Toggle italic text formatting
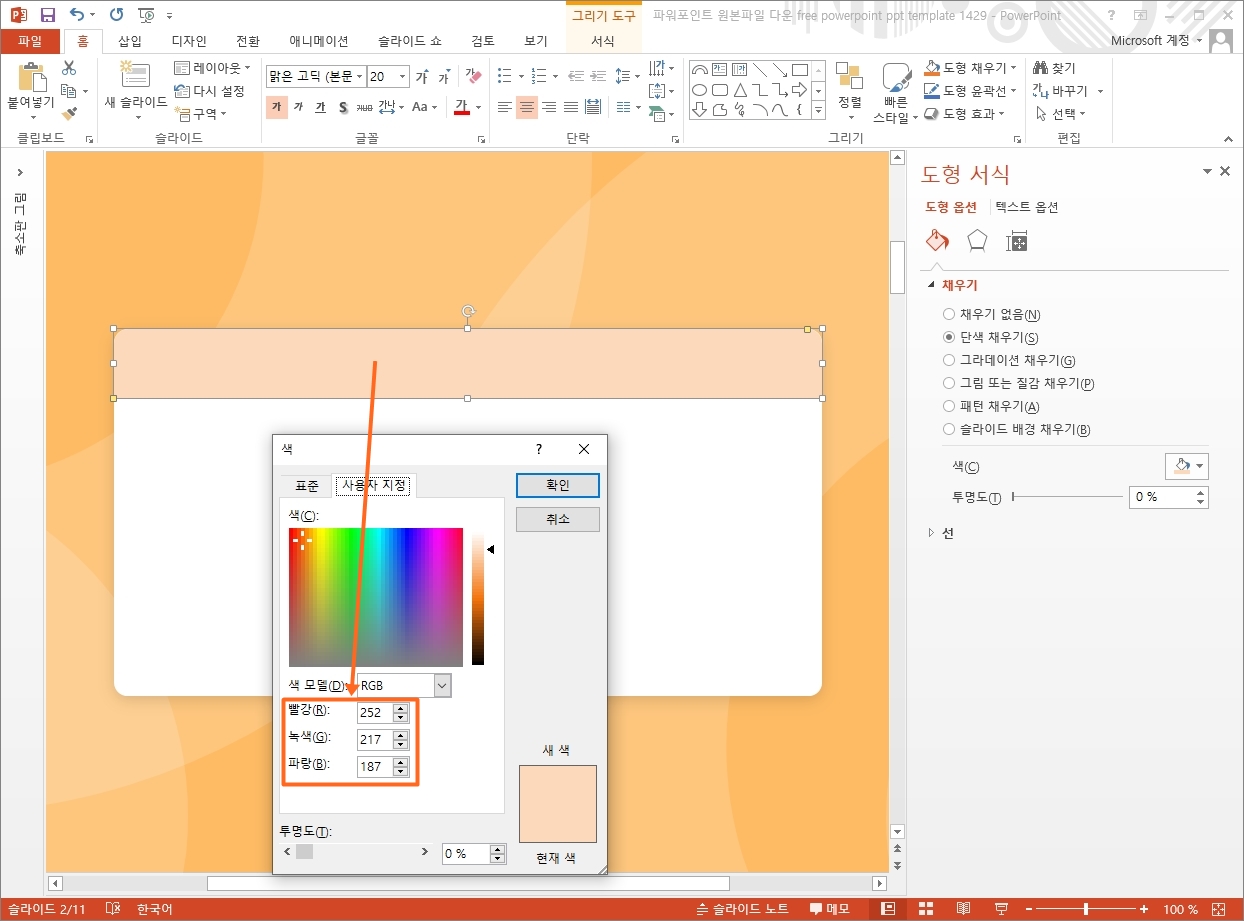 click(x=298, y=107)
